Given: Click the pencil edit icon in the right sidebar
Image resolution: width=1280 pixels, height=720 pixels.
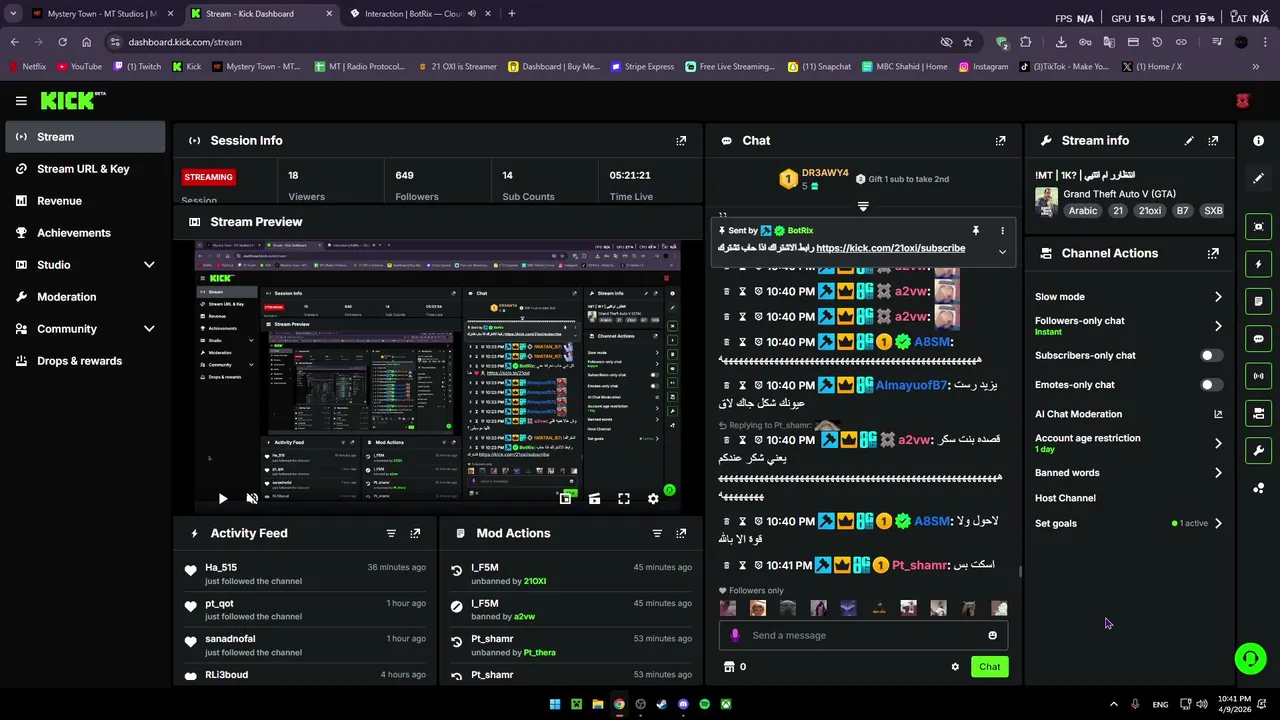Looking at the screenshot, I should click(1259, 178).
